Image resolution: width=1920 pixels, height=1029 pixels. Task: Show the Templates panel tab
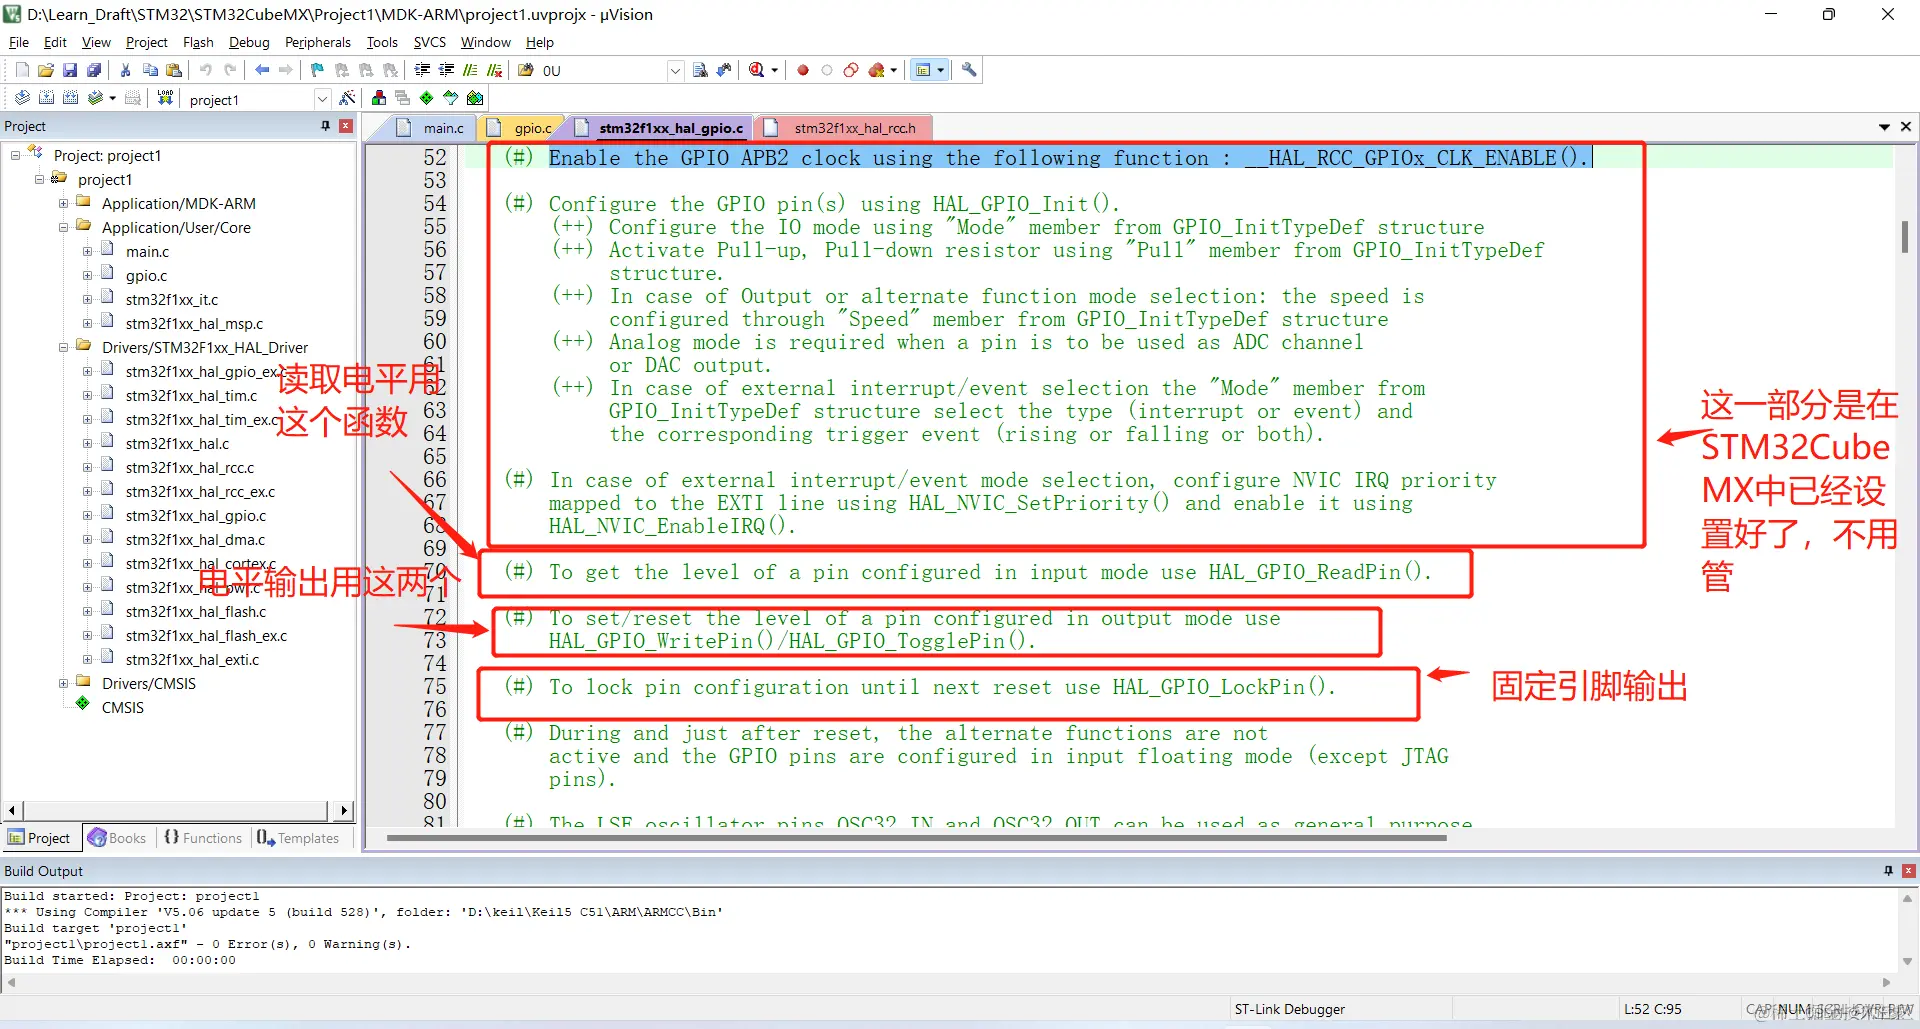click(298, 838)
